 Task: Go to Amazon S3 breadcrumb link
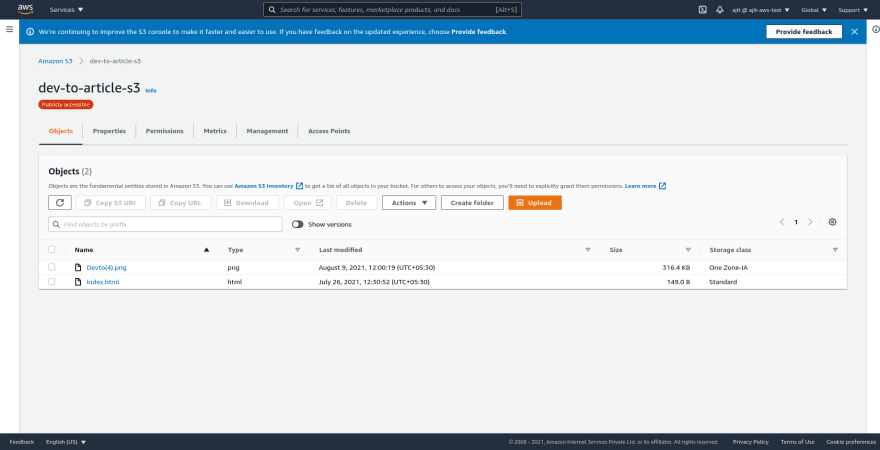tap(55, 61)
